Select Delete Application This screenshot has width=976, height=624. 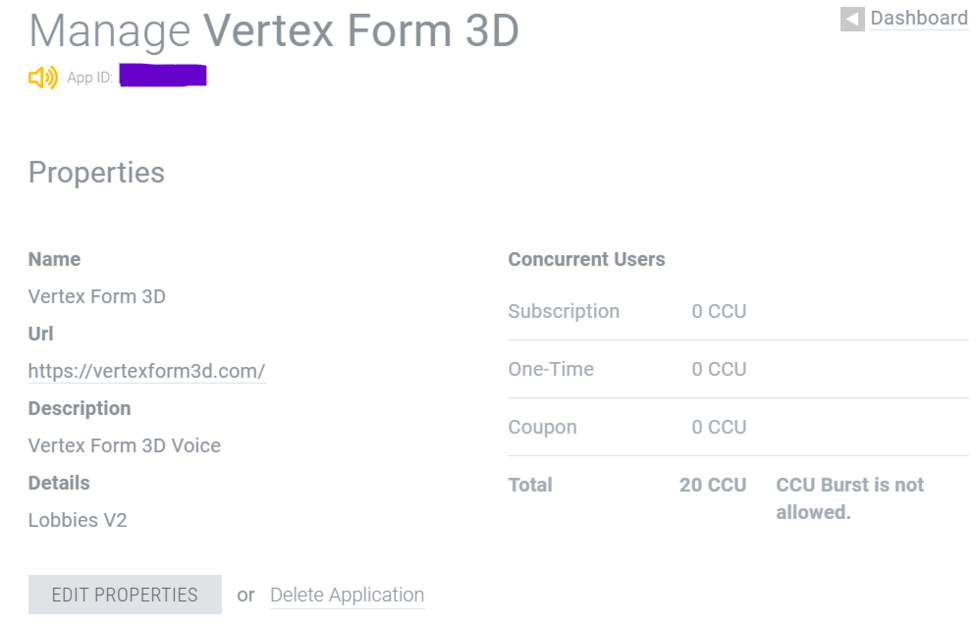coord(346,594)
